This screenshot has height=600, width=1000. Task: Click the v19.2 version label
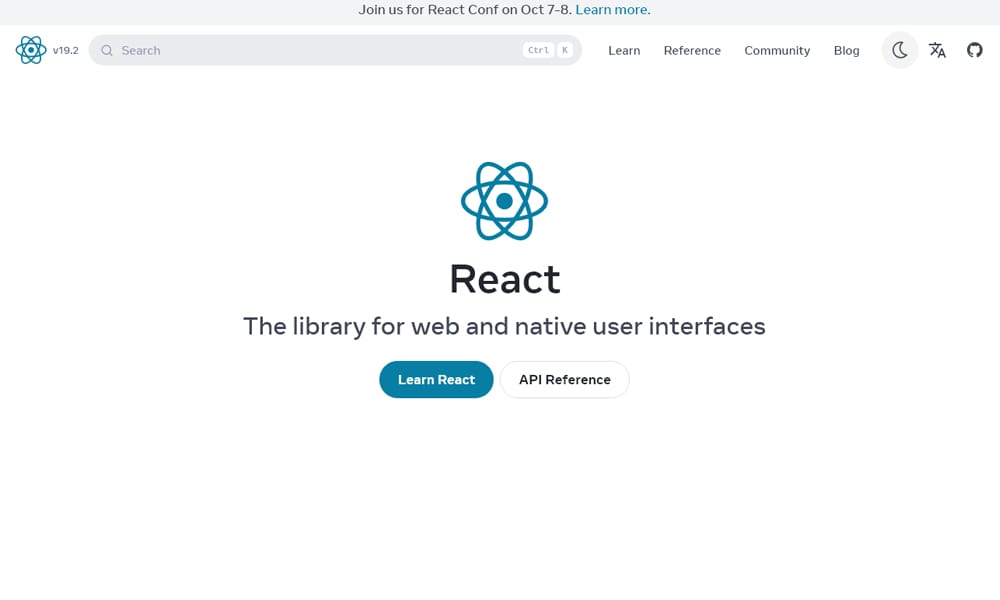point(66,50)
